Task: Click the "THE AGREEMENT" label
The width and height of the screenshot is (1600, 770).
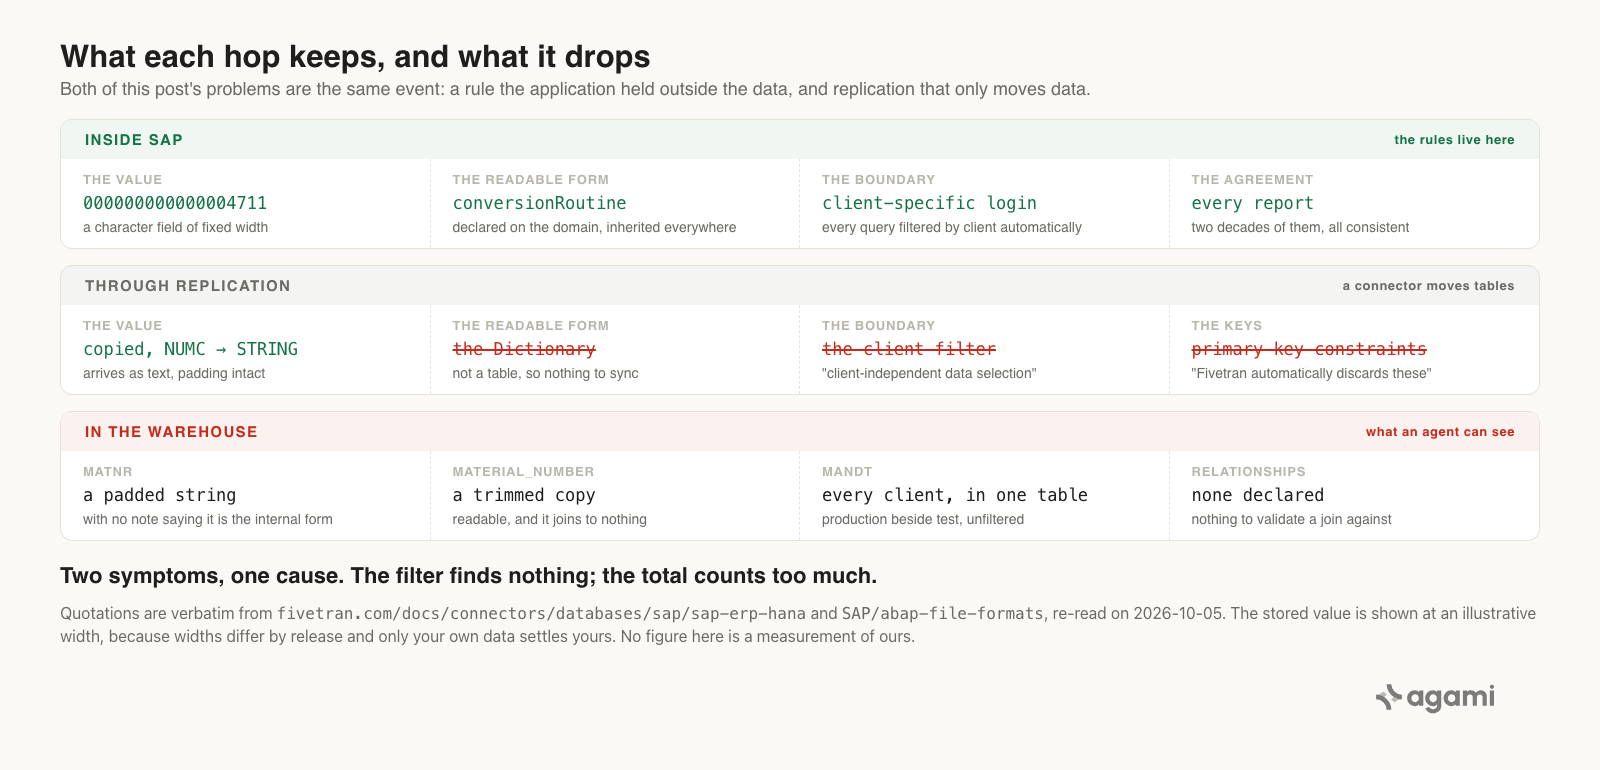Action: pyautogui.click(x=1252, y=180)
